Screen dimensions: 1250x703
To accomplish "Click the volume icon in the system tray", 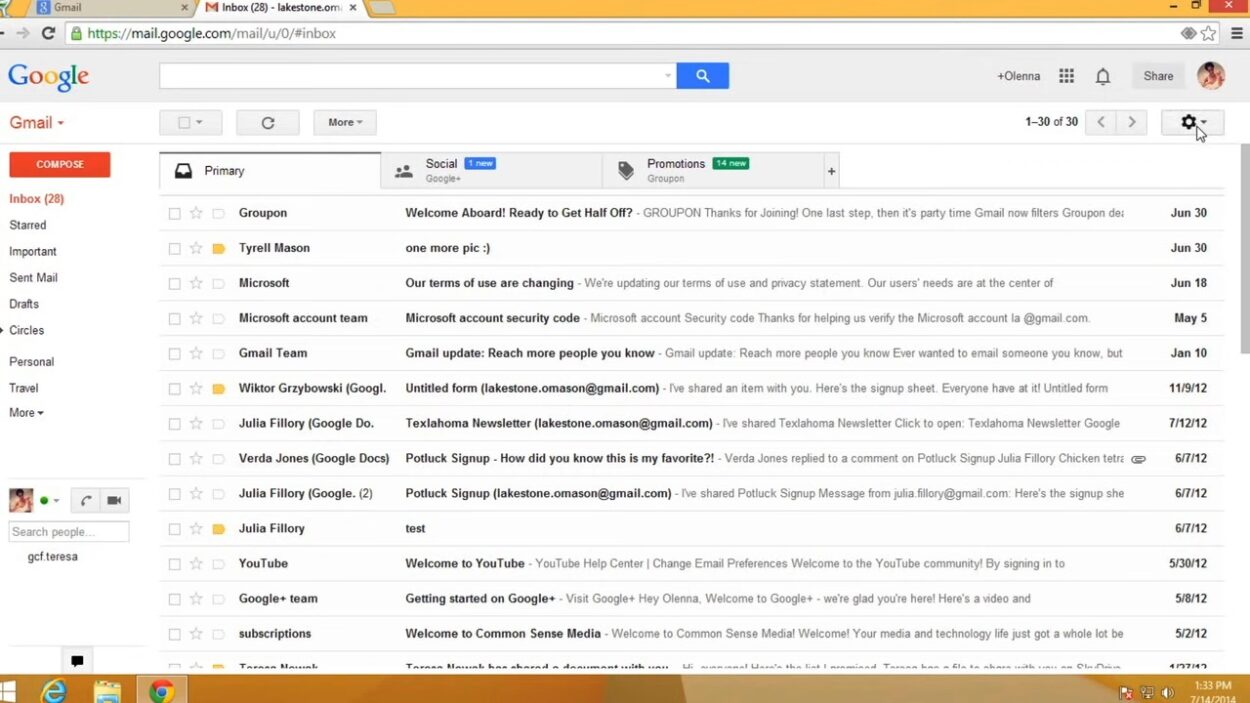I will tap(1168, 692).
